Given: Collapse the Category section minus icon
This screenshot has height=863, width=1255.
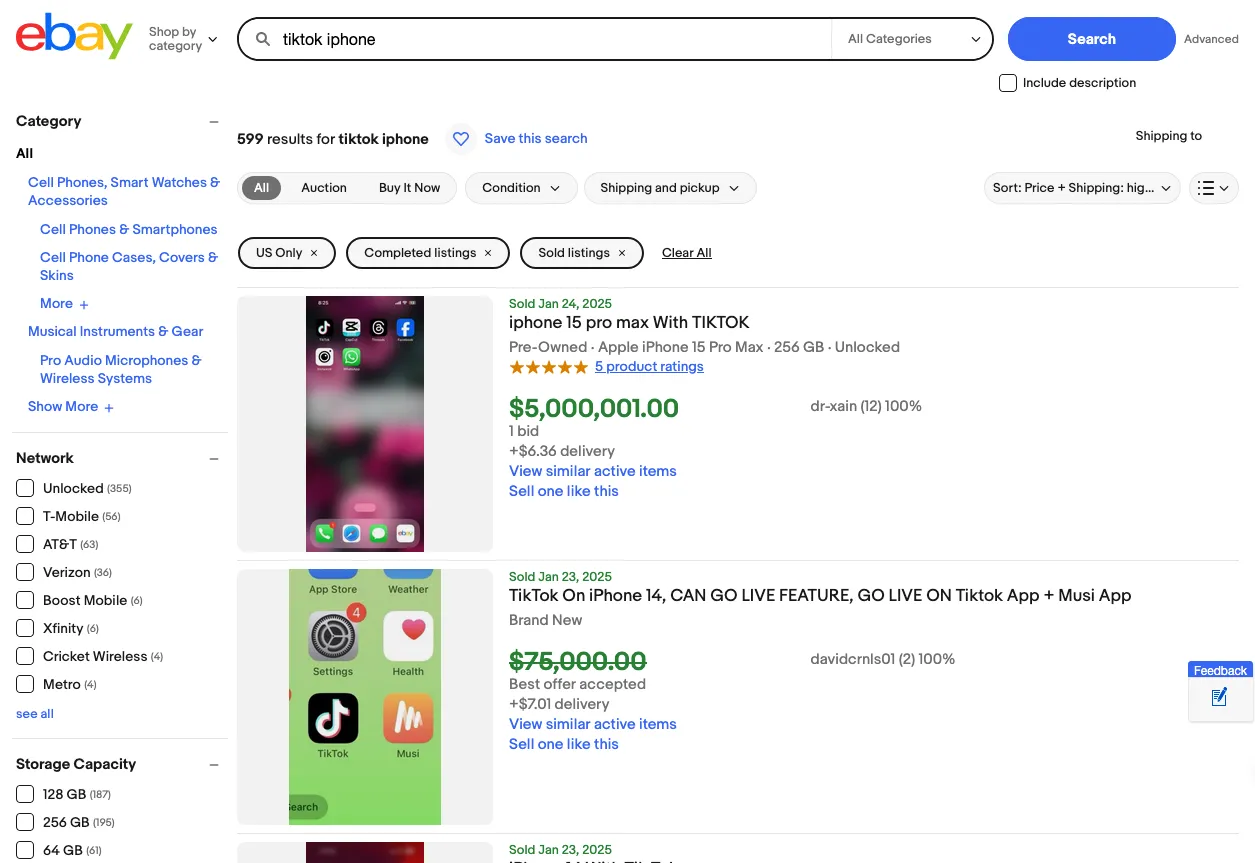Looking at the screenshot, I should click(213, 122).
